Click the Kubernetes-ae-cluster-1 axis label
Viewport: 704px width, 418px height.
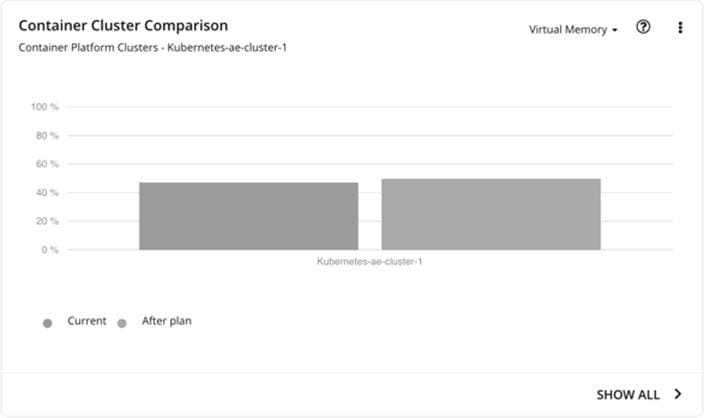(x=370, y=261)
